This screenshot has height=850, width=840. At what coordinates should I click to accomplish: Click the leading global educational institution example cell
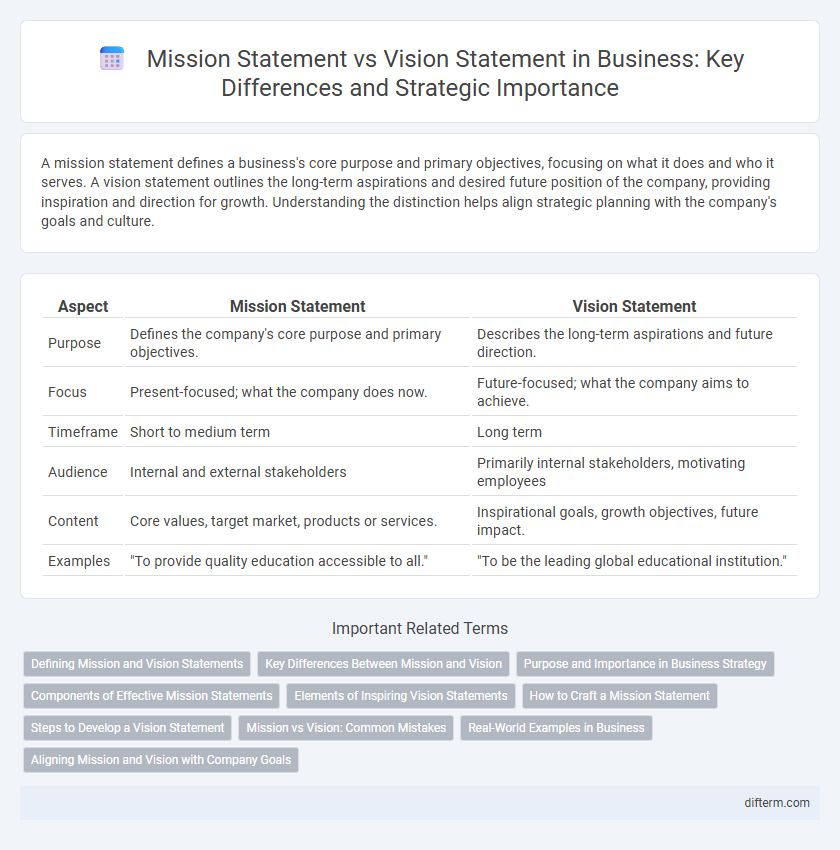click(x=634, y=561)
